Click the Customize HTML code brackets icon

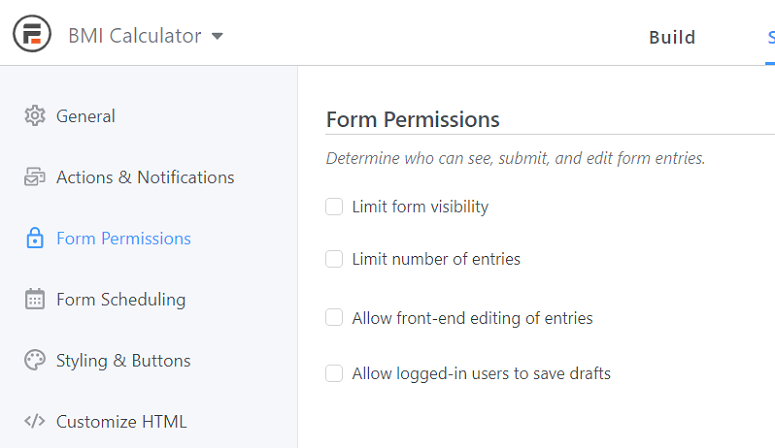[35, 421]
